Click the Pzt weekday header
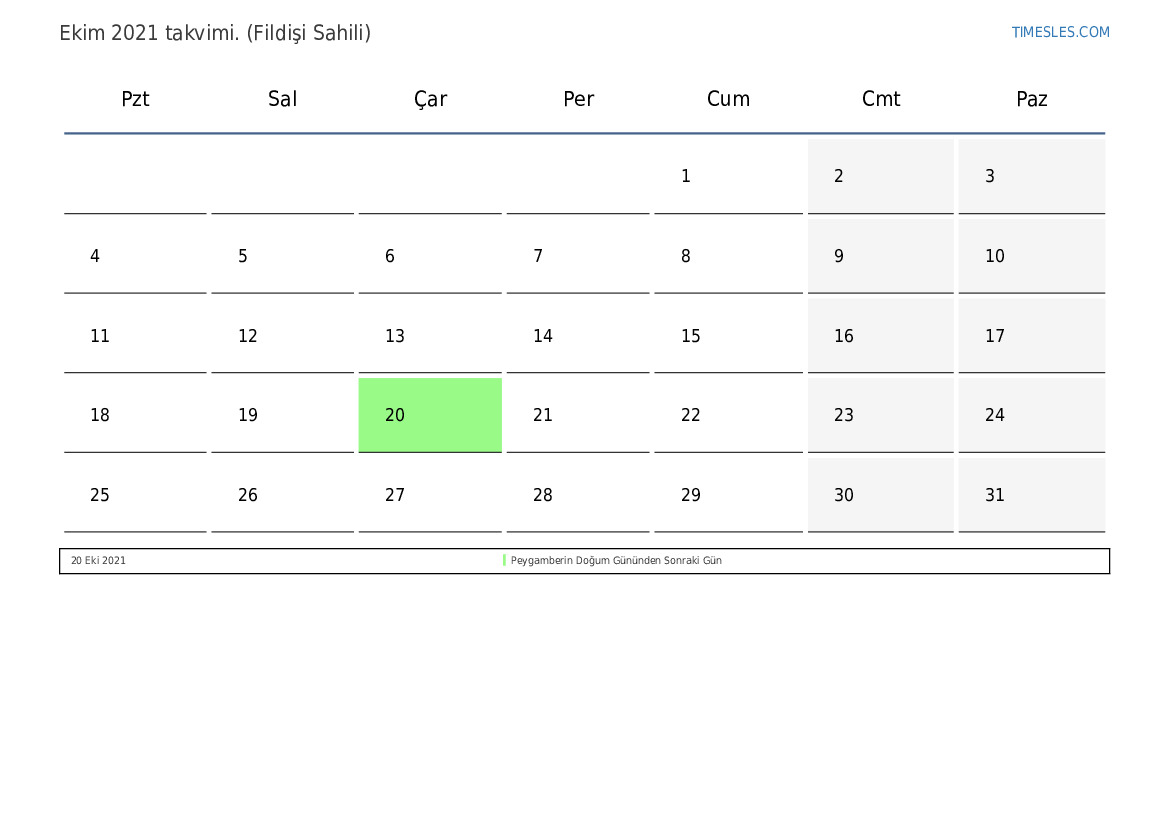The height and width of the screenshot is (827, 1169). coord(135,98)
